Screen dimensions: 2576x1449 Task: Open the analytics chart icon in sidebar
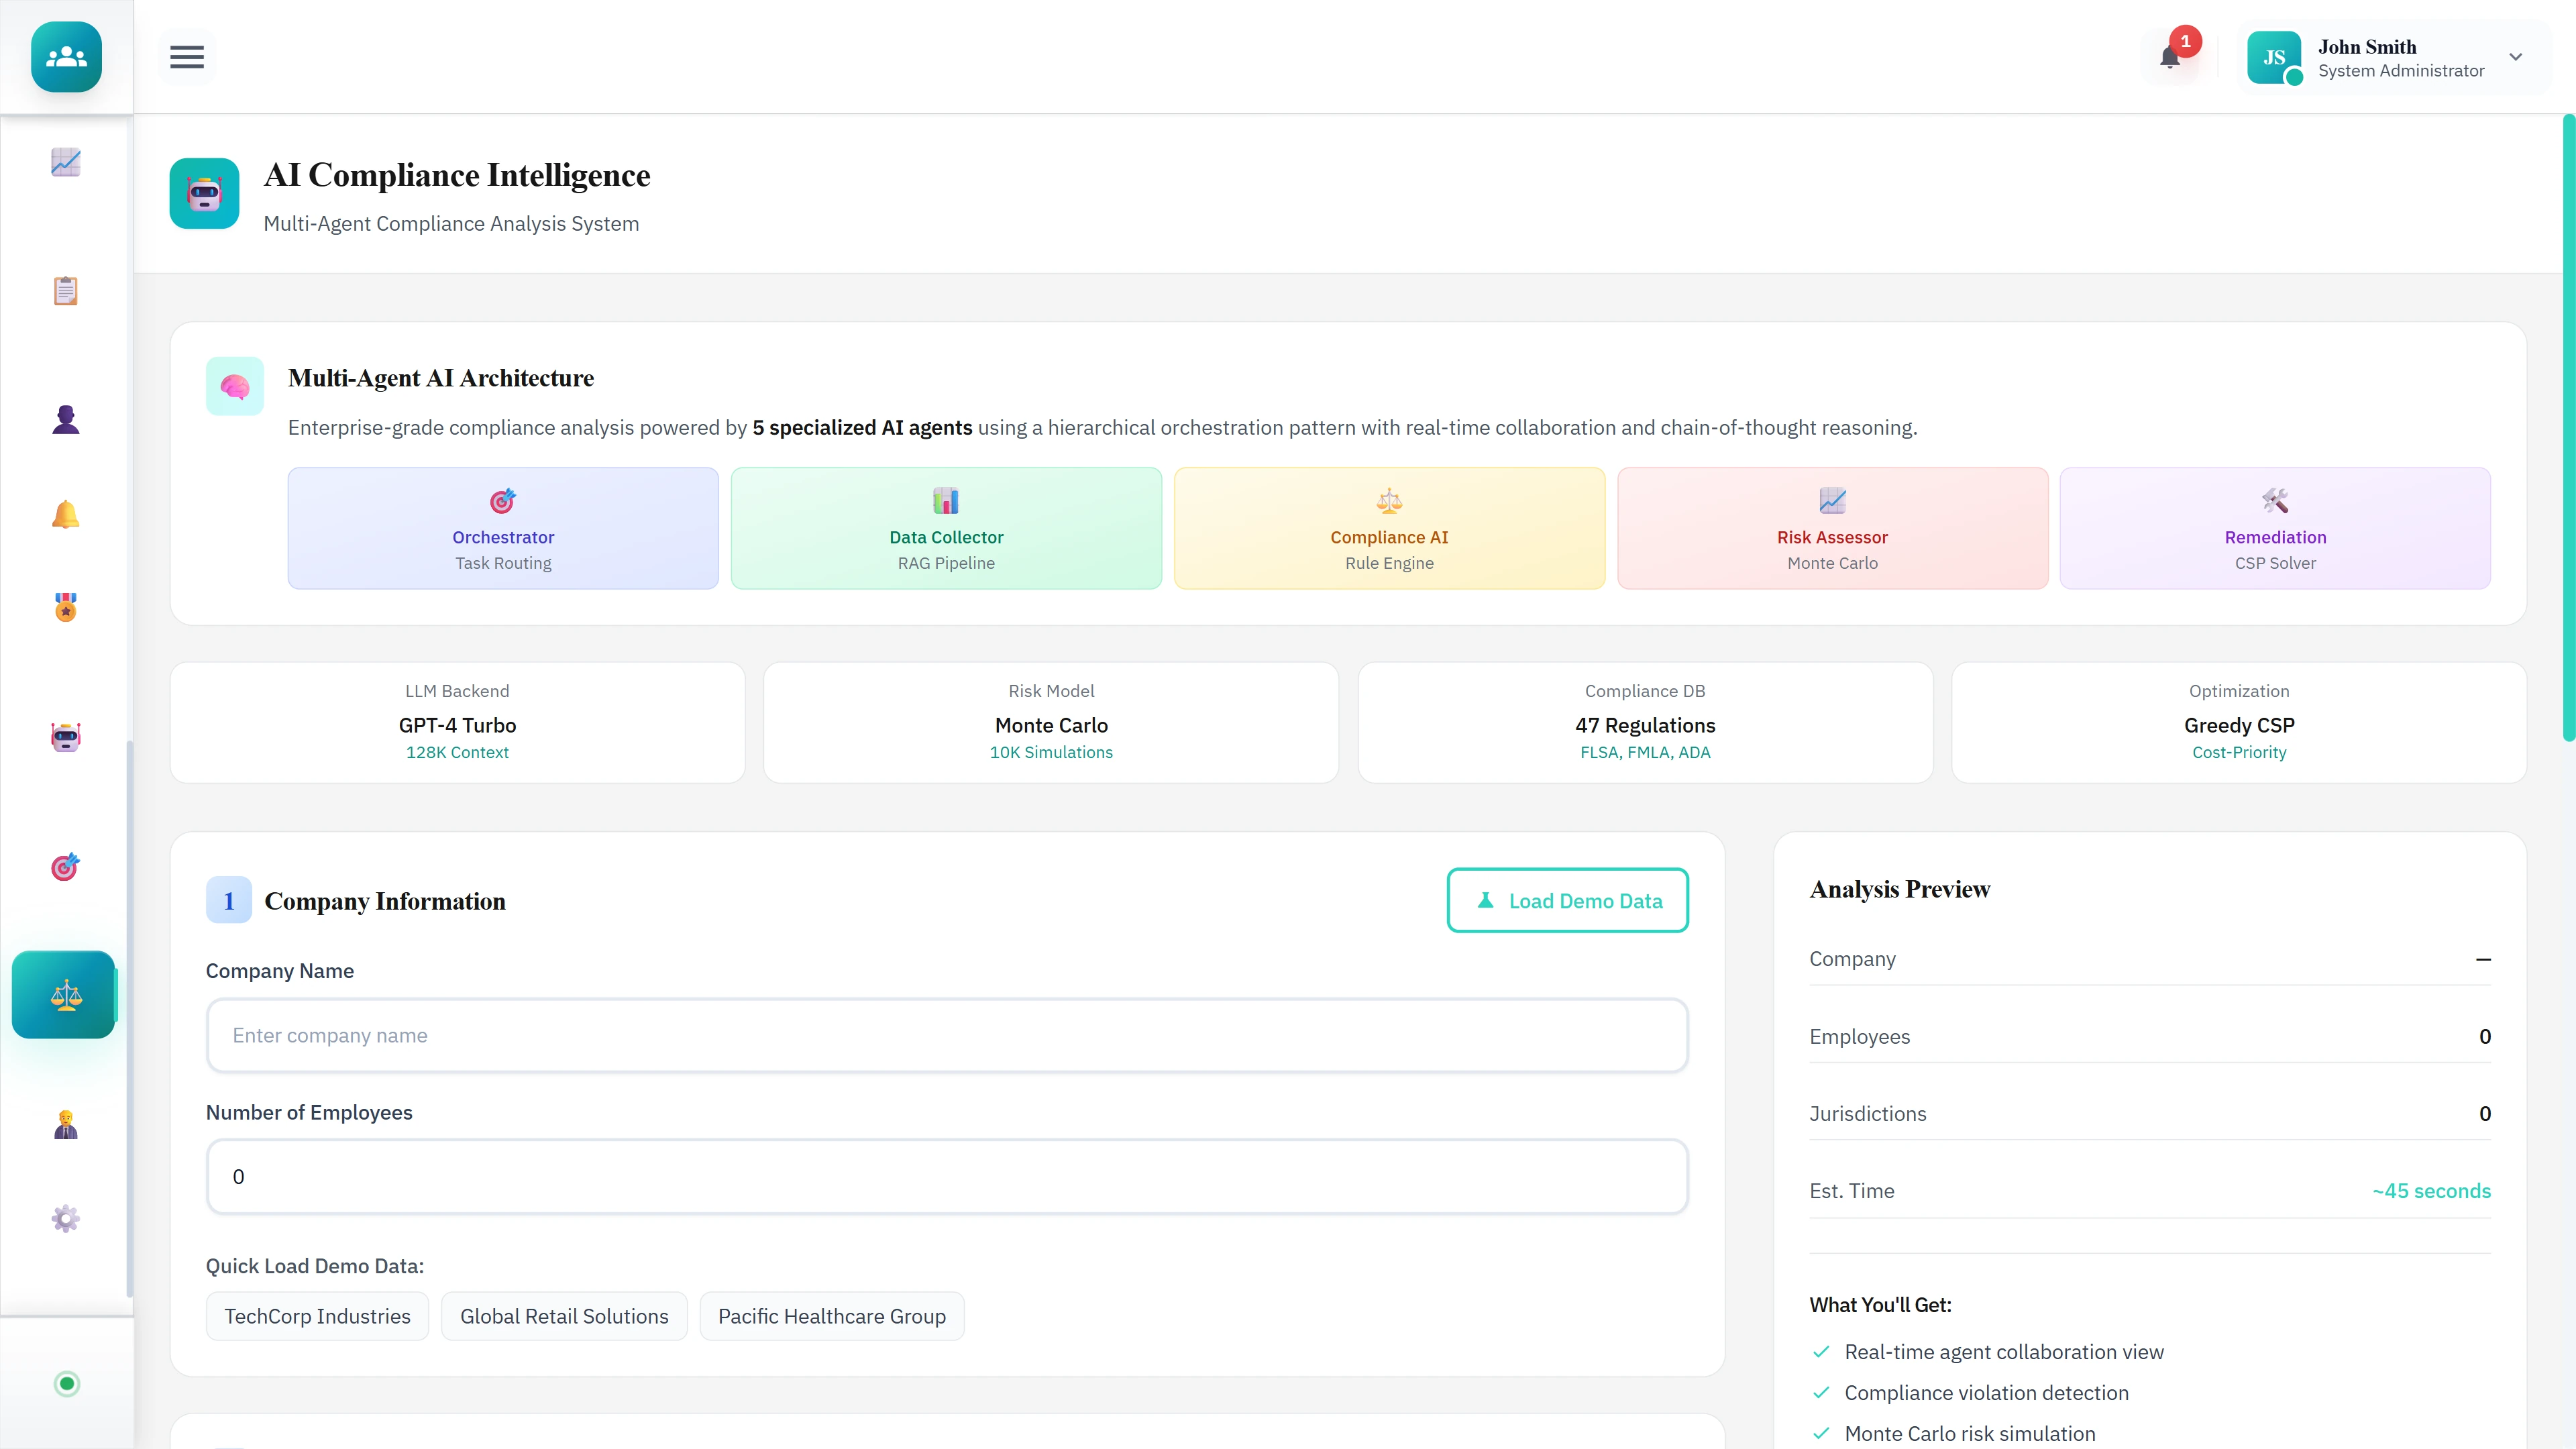coord(65,162)
